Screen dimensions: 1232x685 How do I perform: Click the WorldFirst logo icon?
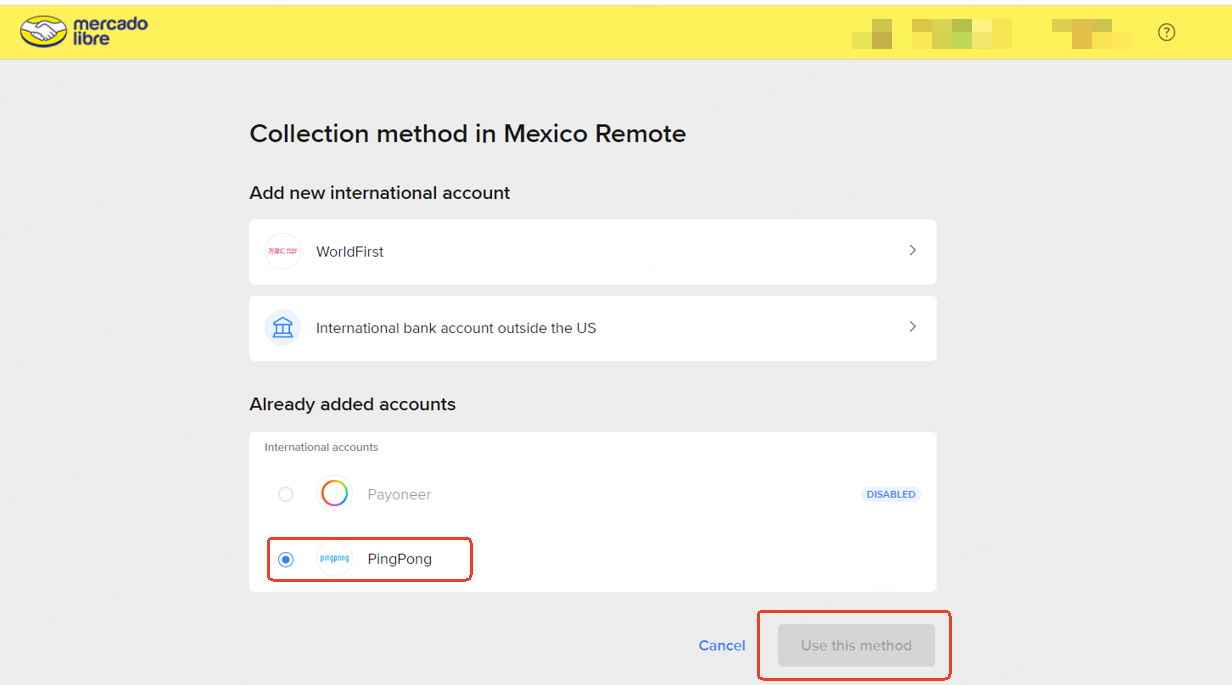pyautogui.click(x=283, y=252)
